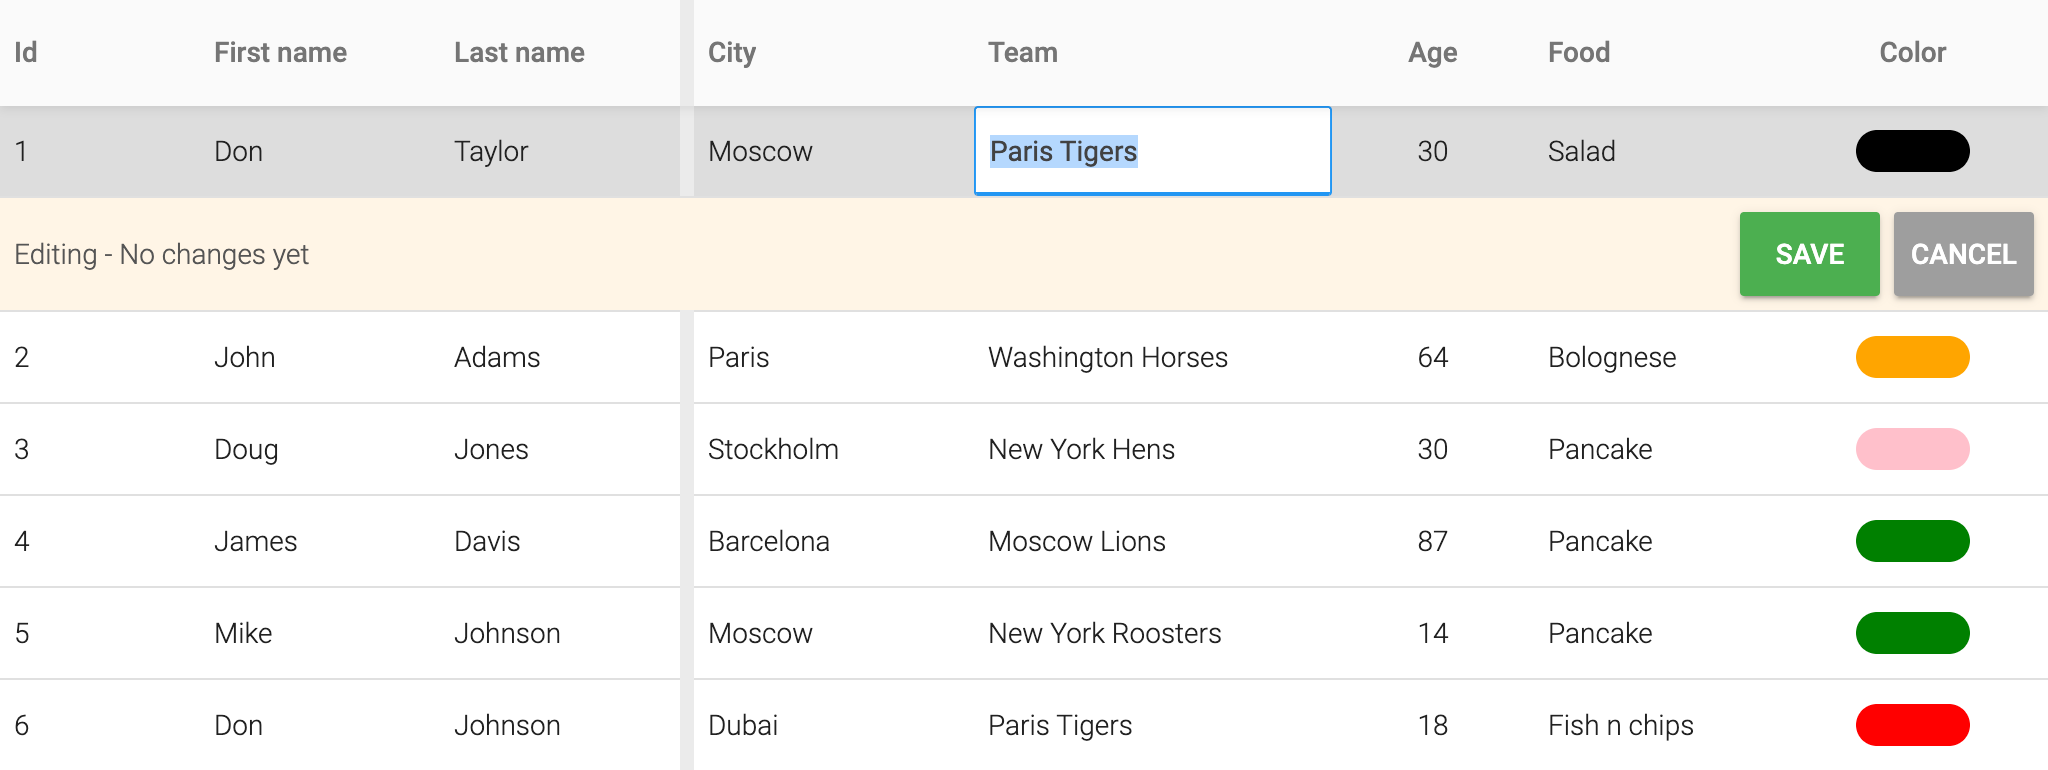The width and height of the screenshot is (2048, 770).
Task: Click the Food column header
Action: tap(1579, 52)
